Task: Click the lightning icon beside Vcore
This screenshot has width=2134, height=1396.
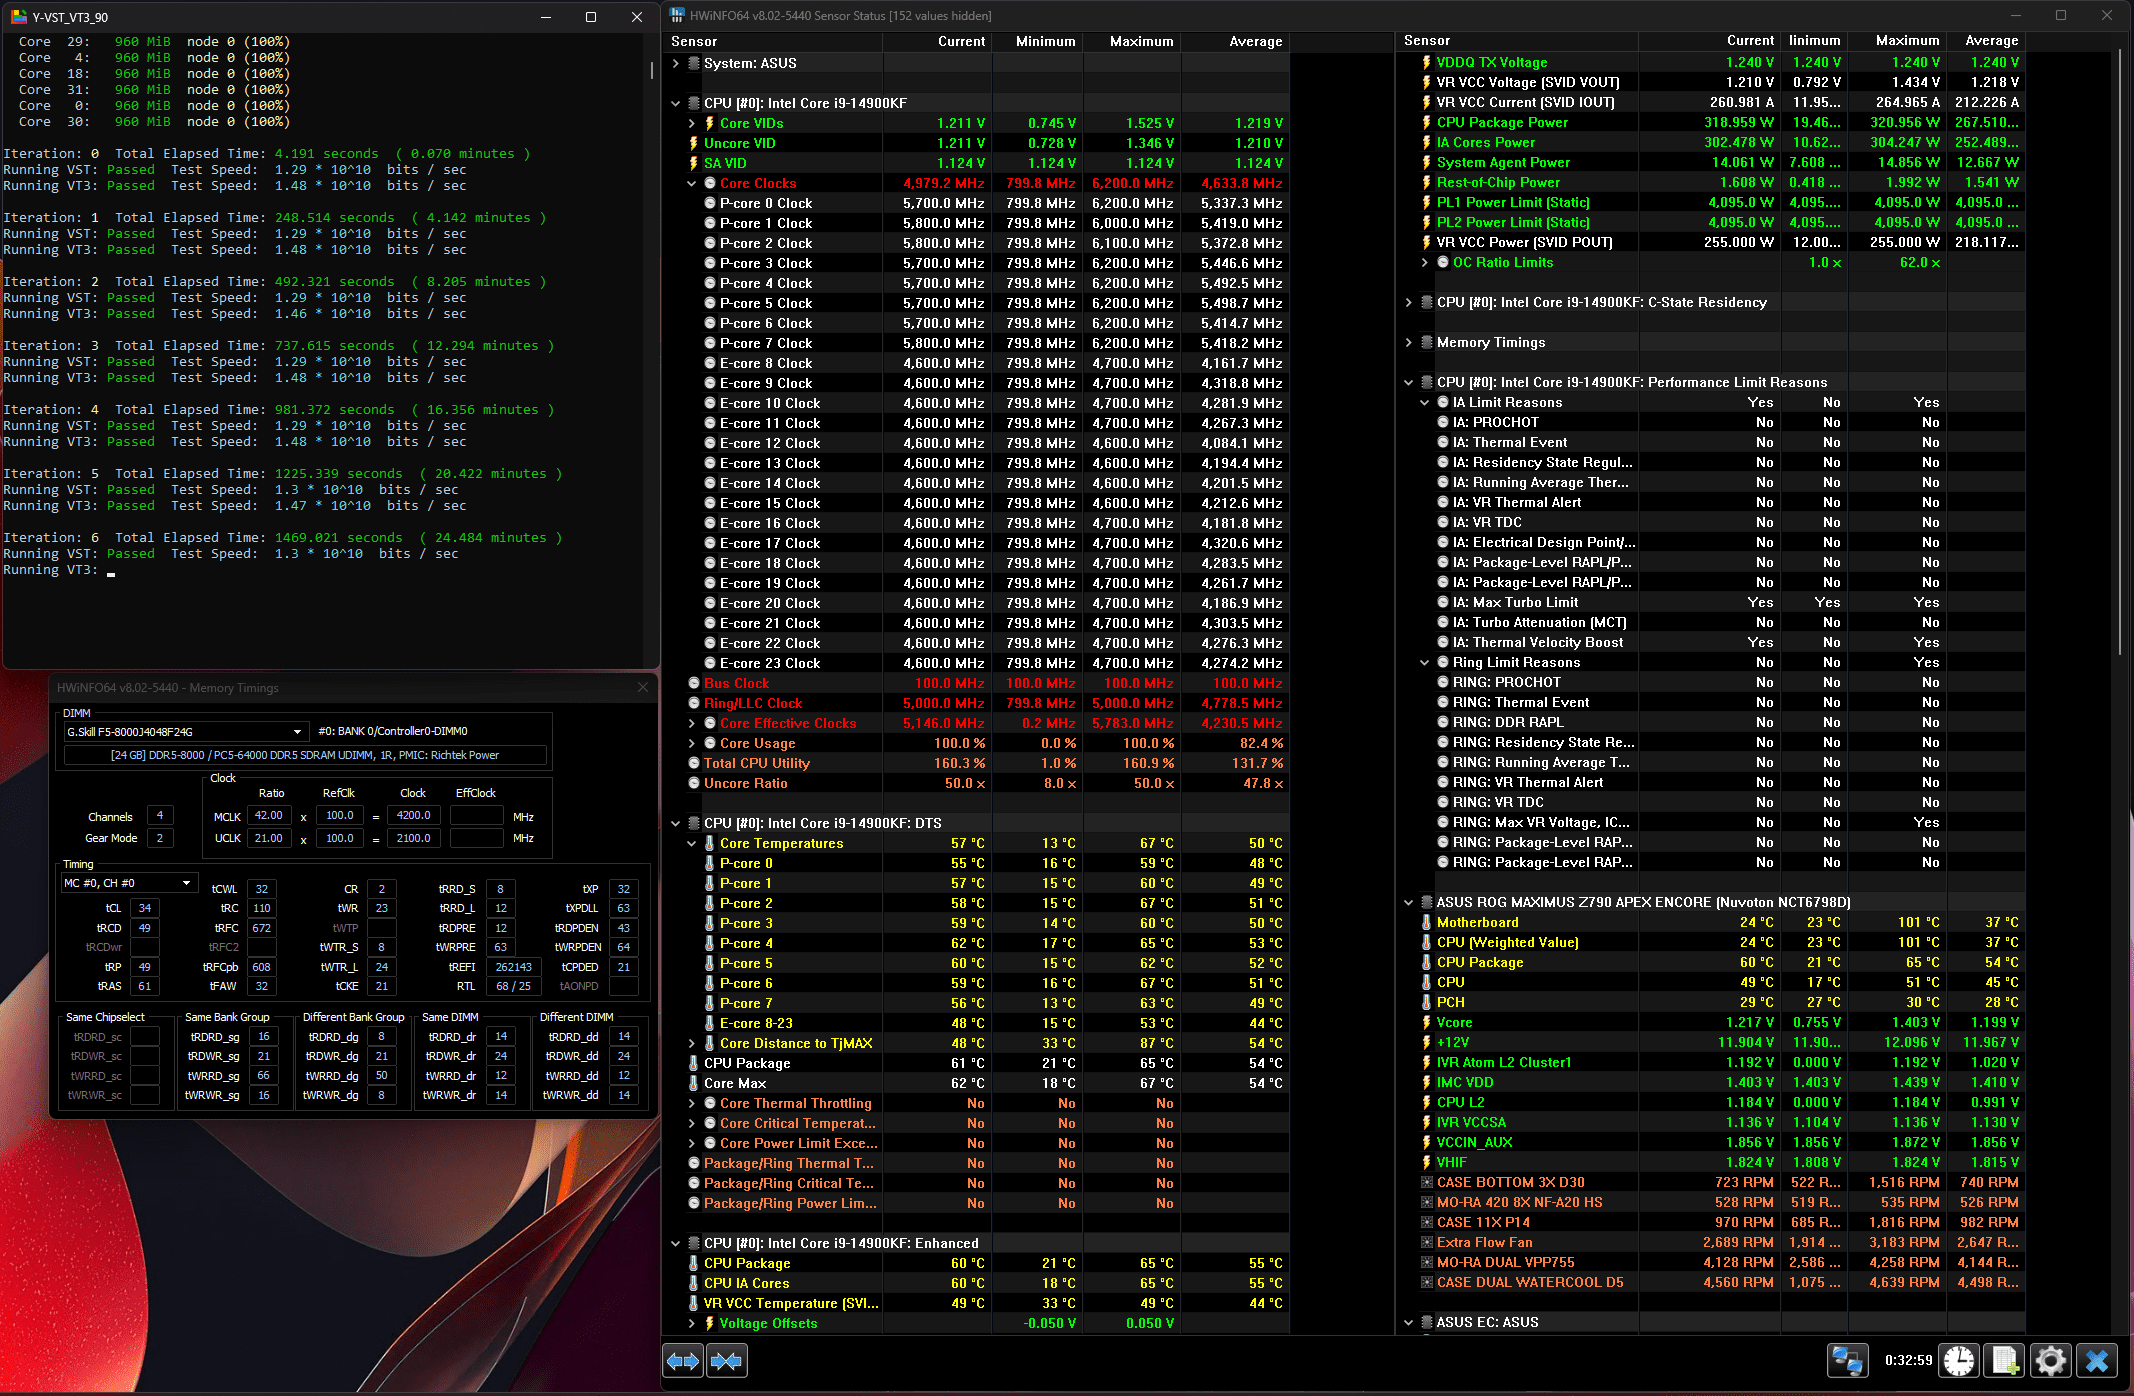Action: click(1427, 1022)
